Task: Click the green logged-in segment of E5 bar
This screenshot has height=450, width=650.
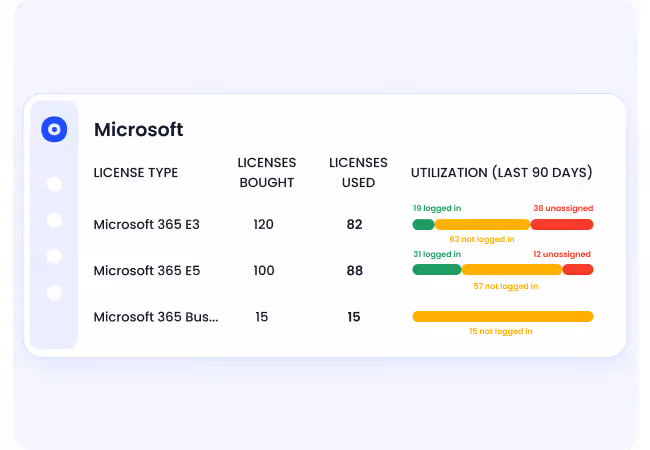Action: point(437,270)
